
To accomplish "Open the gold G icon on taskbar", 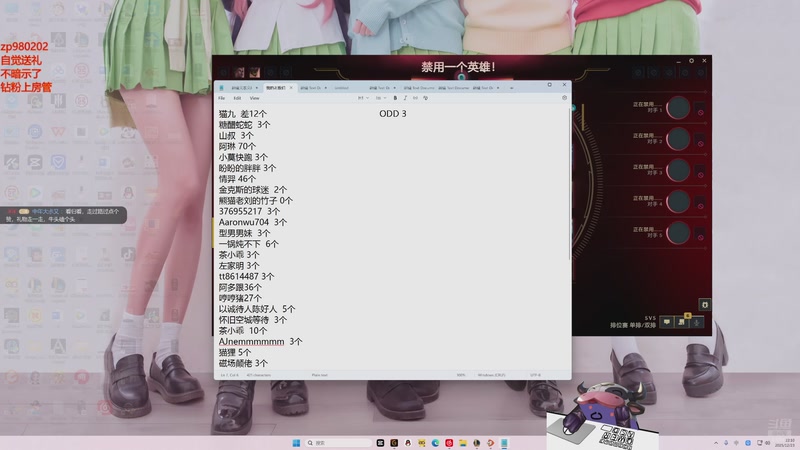I will [x=394, y=443].
